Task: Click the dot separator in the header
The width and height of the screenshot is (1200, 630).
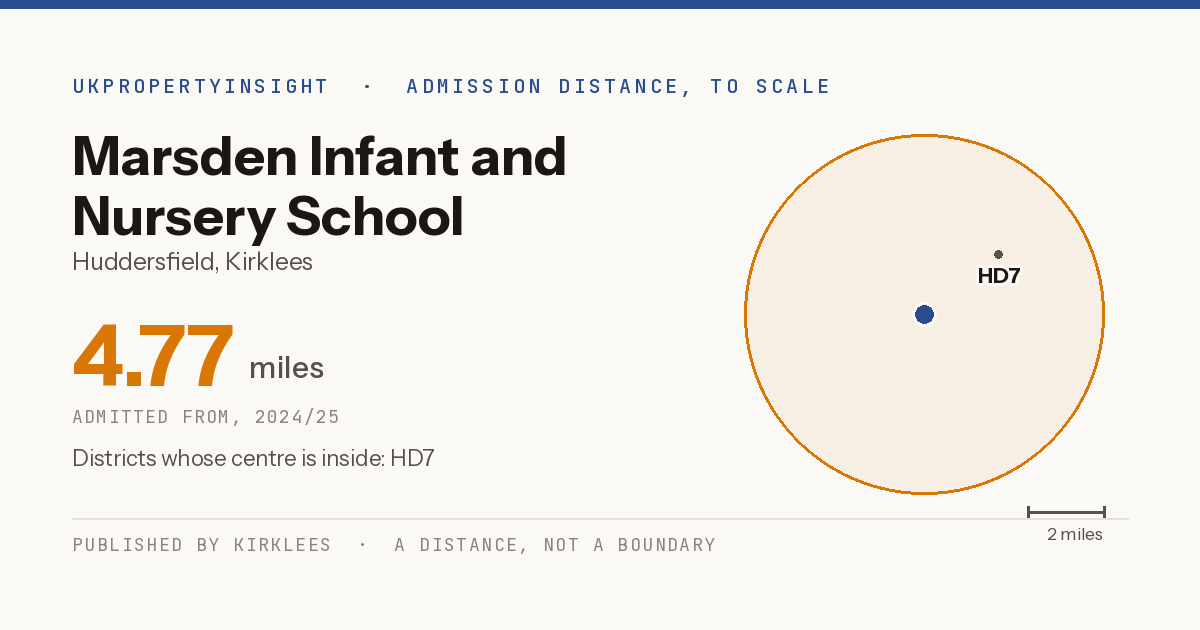Action: [x=367, y=87]
